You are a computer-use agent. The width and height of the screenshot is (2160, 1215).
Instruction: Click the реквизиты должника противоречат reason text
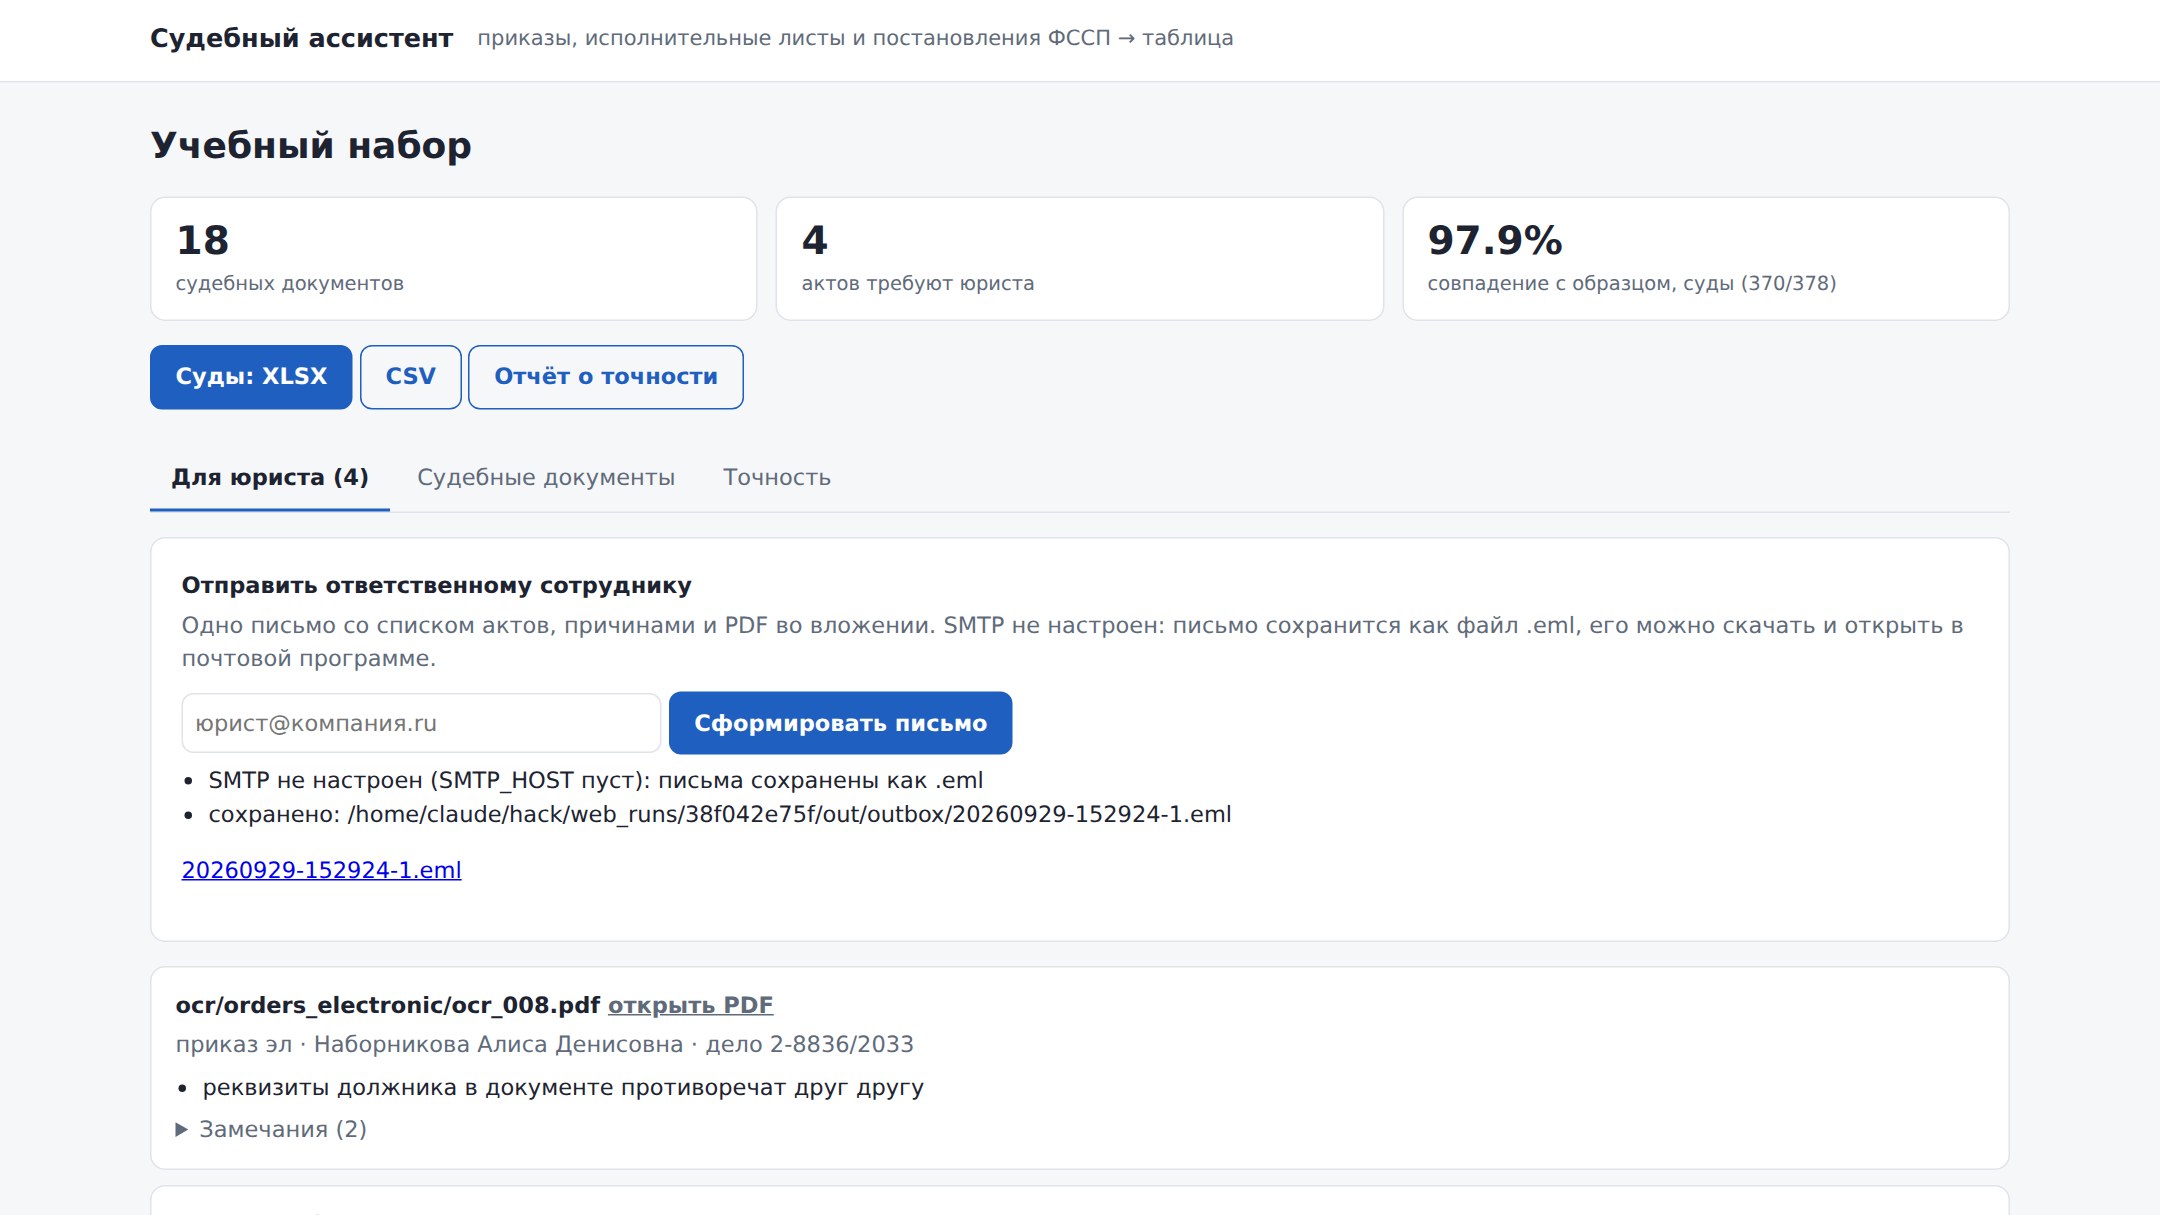tap(563, 1087)
